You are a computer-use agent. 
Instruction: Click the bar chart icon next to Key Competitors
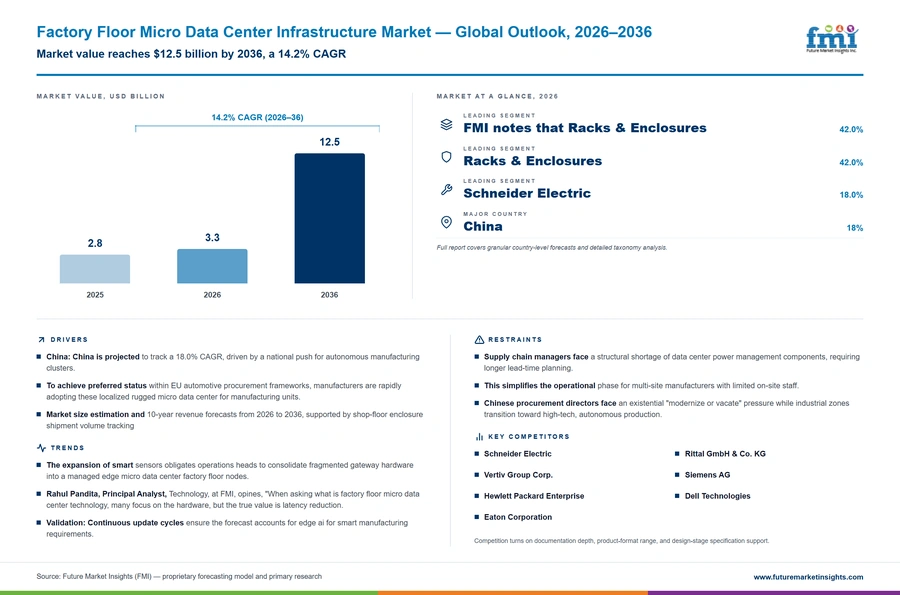(479, 437)
